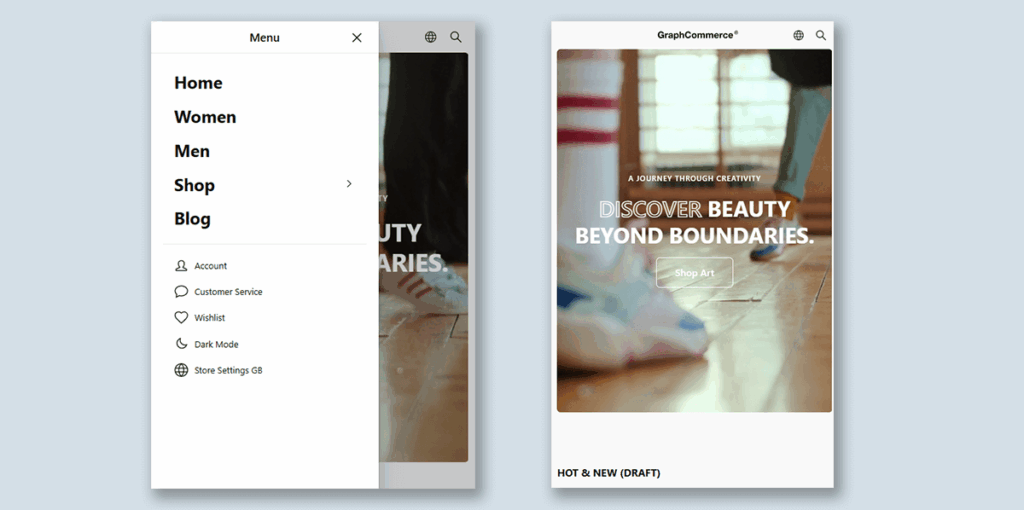Click the 'Discover Beauty Beyond Boundaries' hero headline

coord(694,222)
